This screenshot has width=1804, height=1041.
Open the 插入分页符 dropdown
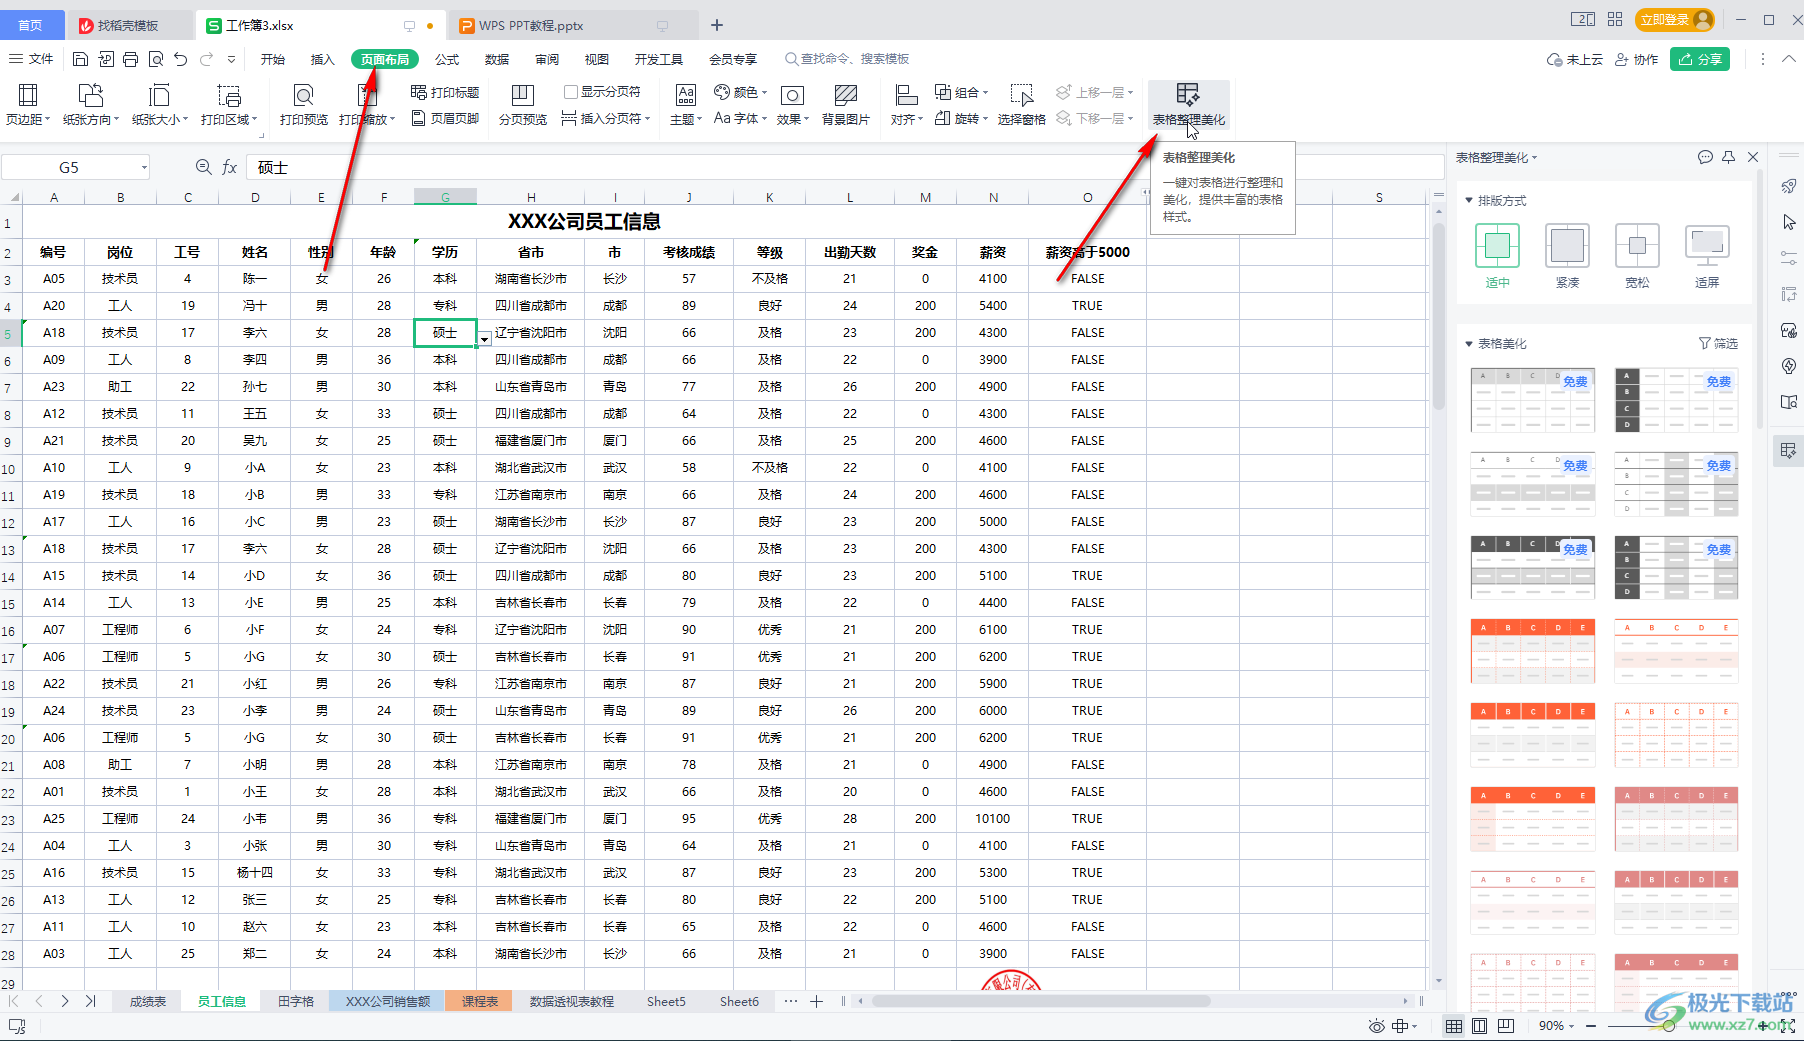tap(606, 119)
